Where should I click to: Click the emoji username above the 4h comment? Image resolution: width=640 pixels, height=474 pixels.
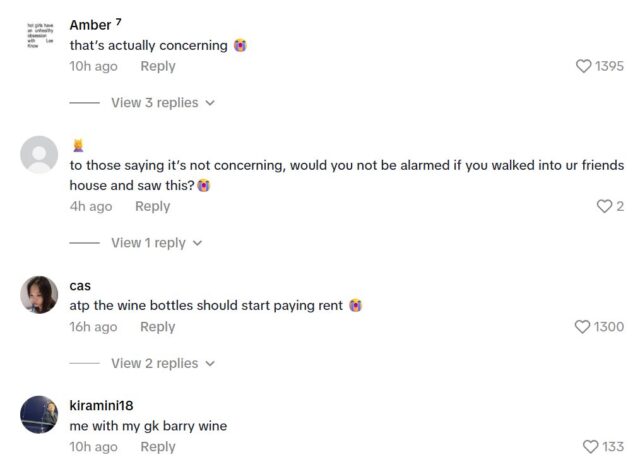(76, 145)
